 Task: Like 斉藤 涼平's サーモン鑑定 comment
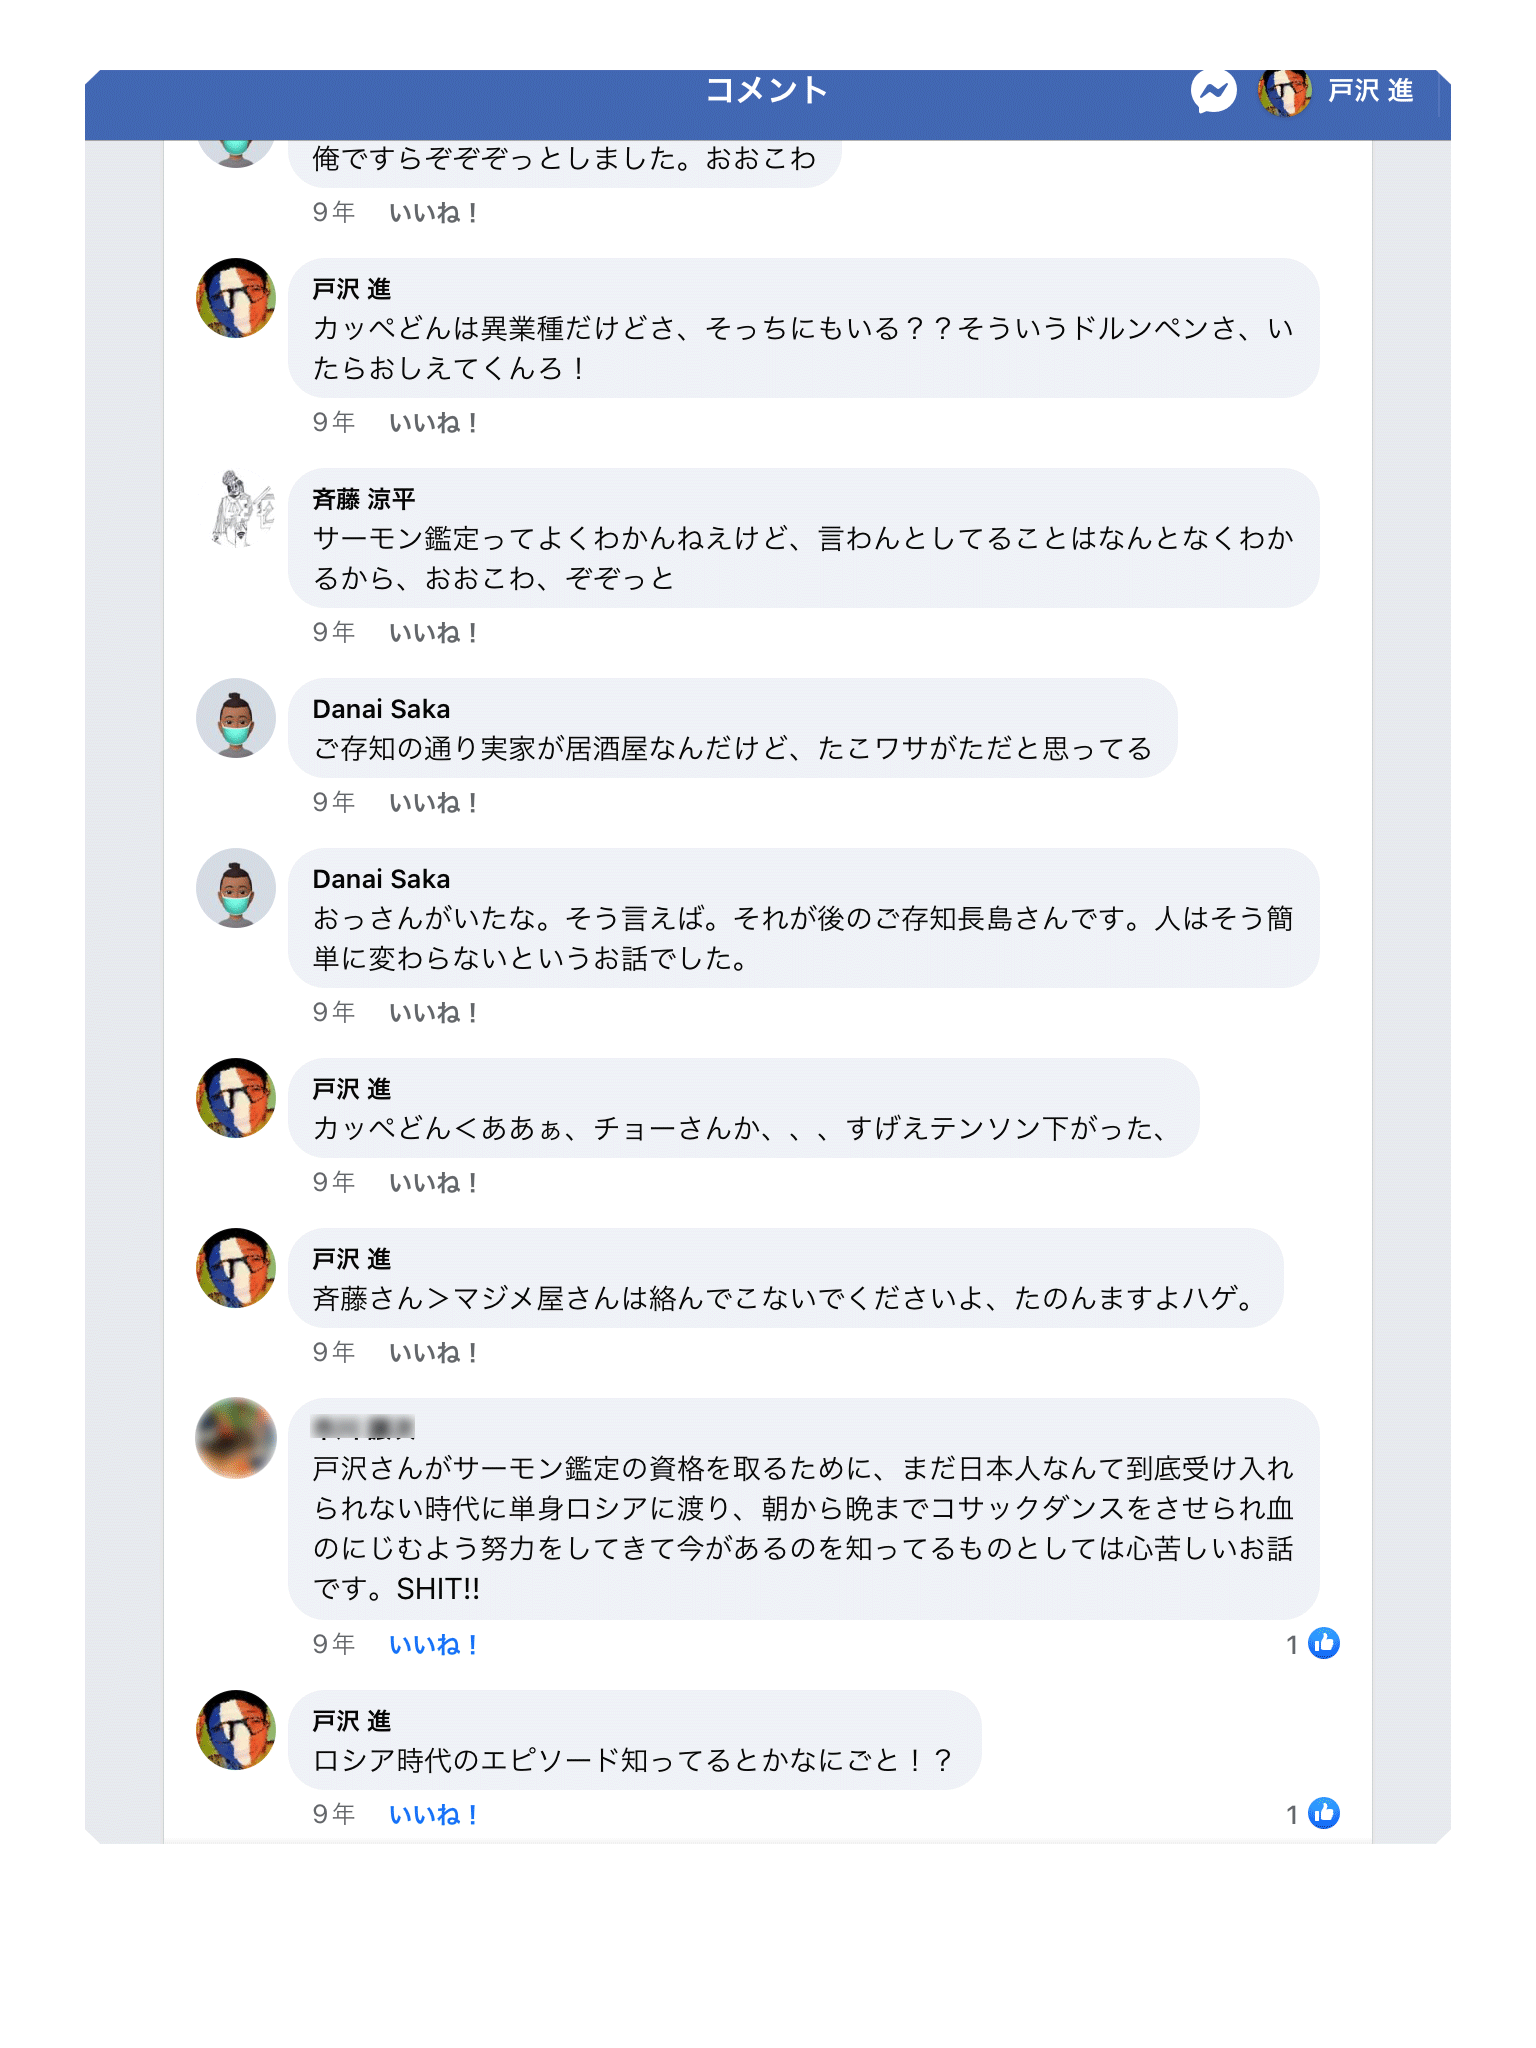433,633
